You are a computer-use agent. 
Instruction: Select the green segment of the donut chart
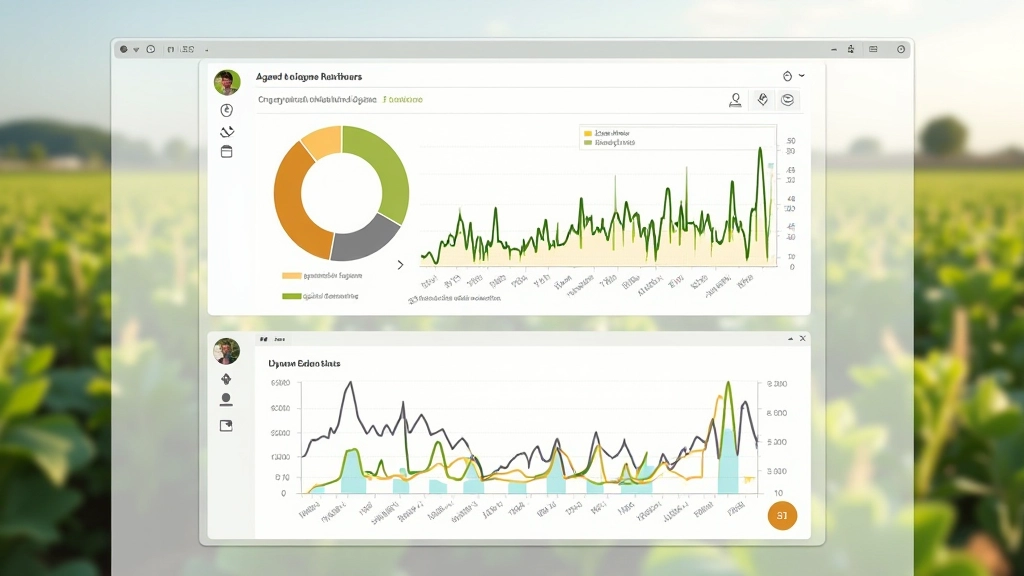click(385, 170)
